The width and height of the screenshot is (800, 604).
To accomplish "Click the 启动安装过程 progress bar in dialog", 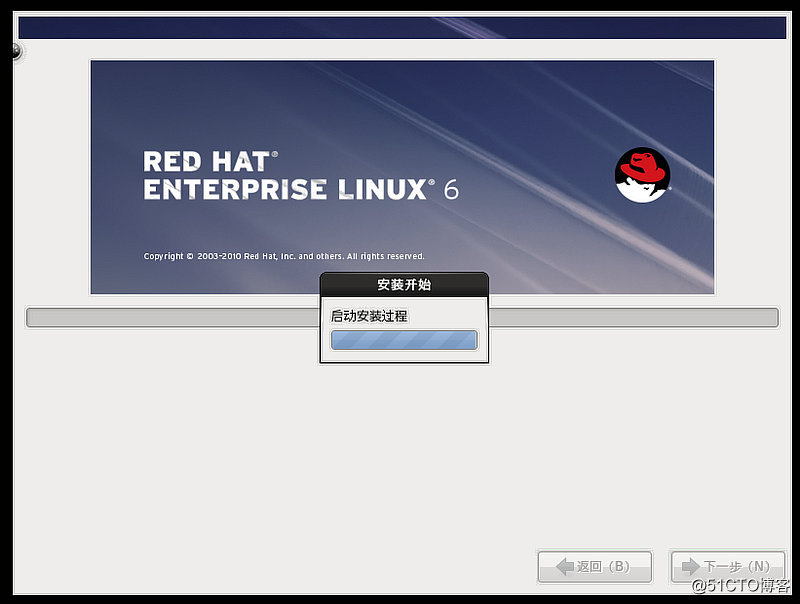I will tap(404, 340).
